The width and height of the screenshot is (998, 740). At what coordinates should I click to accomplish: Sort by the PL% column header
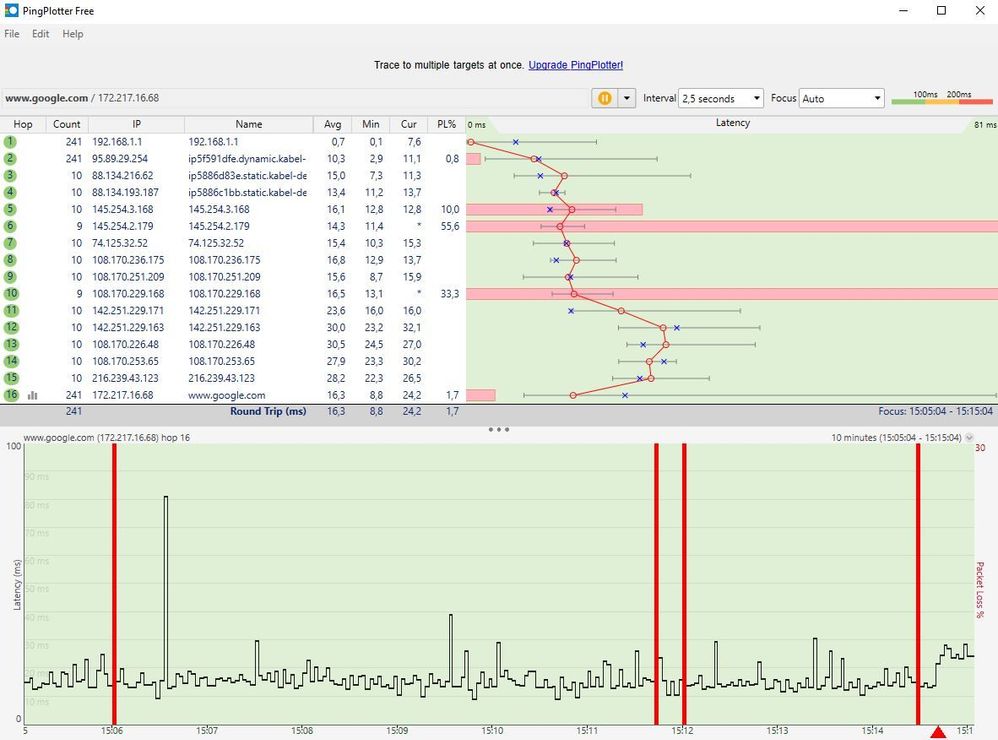click(445, 124)
